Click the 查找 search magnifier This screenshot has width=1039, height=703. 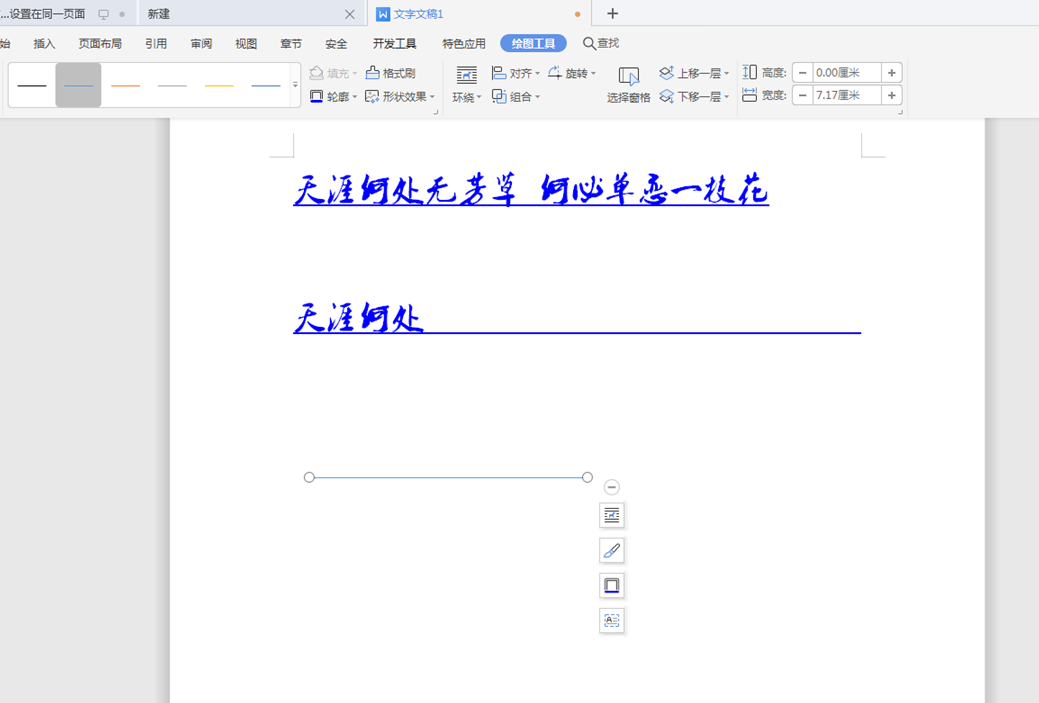(x=600, y=43)
